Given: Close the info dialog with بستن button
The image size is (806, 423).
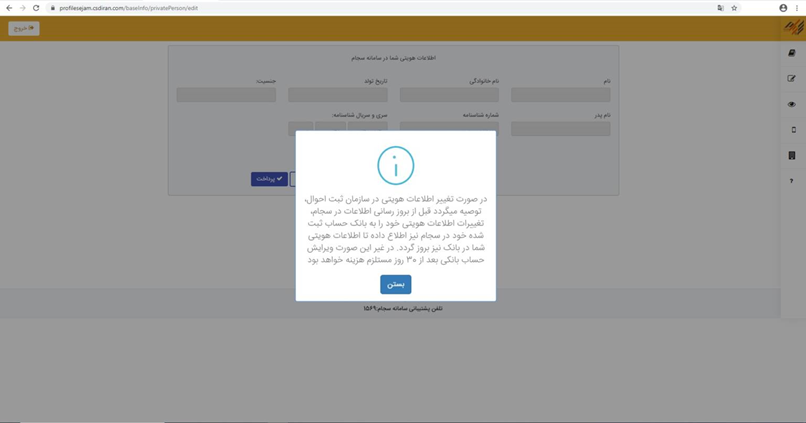Looking at the screenshot, I should pyautogui.click(x=395, y=284).
